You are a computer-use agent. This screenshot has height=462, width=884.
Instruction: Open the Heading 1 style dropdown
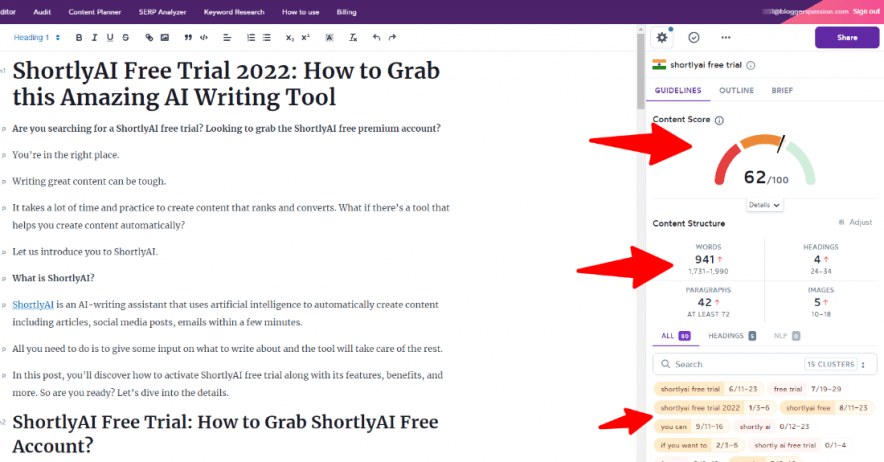point(37,37)
